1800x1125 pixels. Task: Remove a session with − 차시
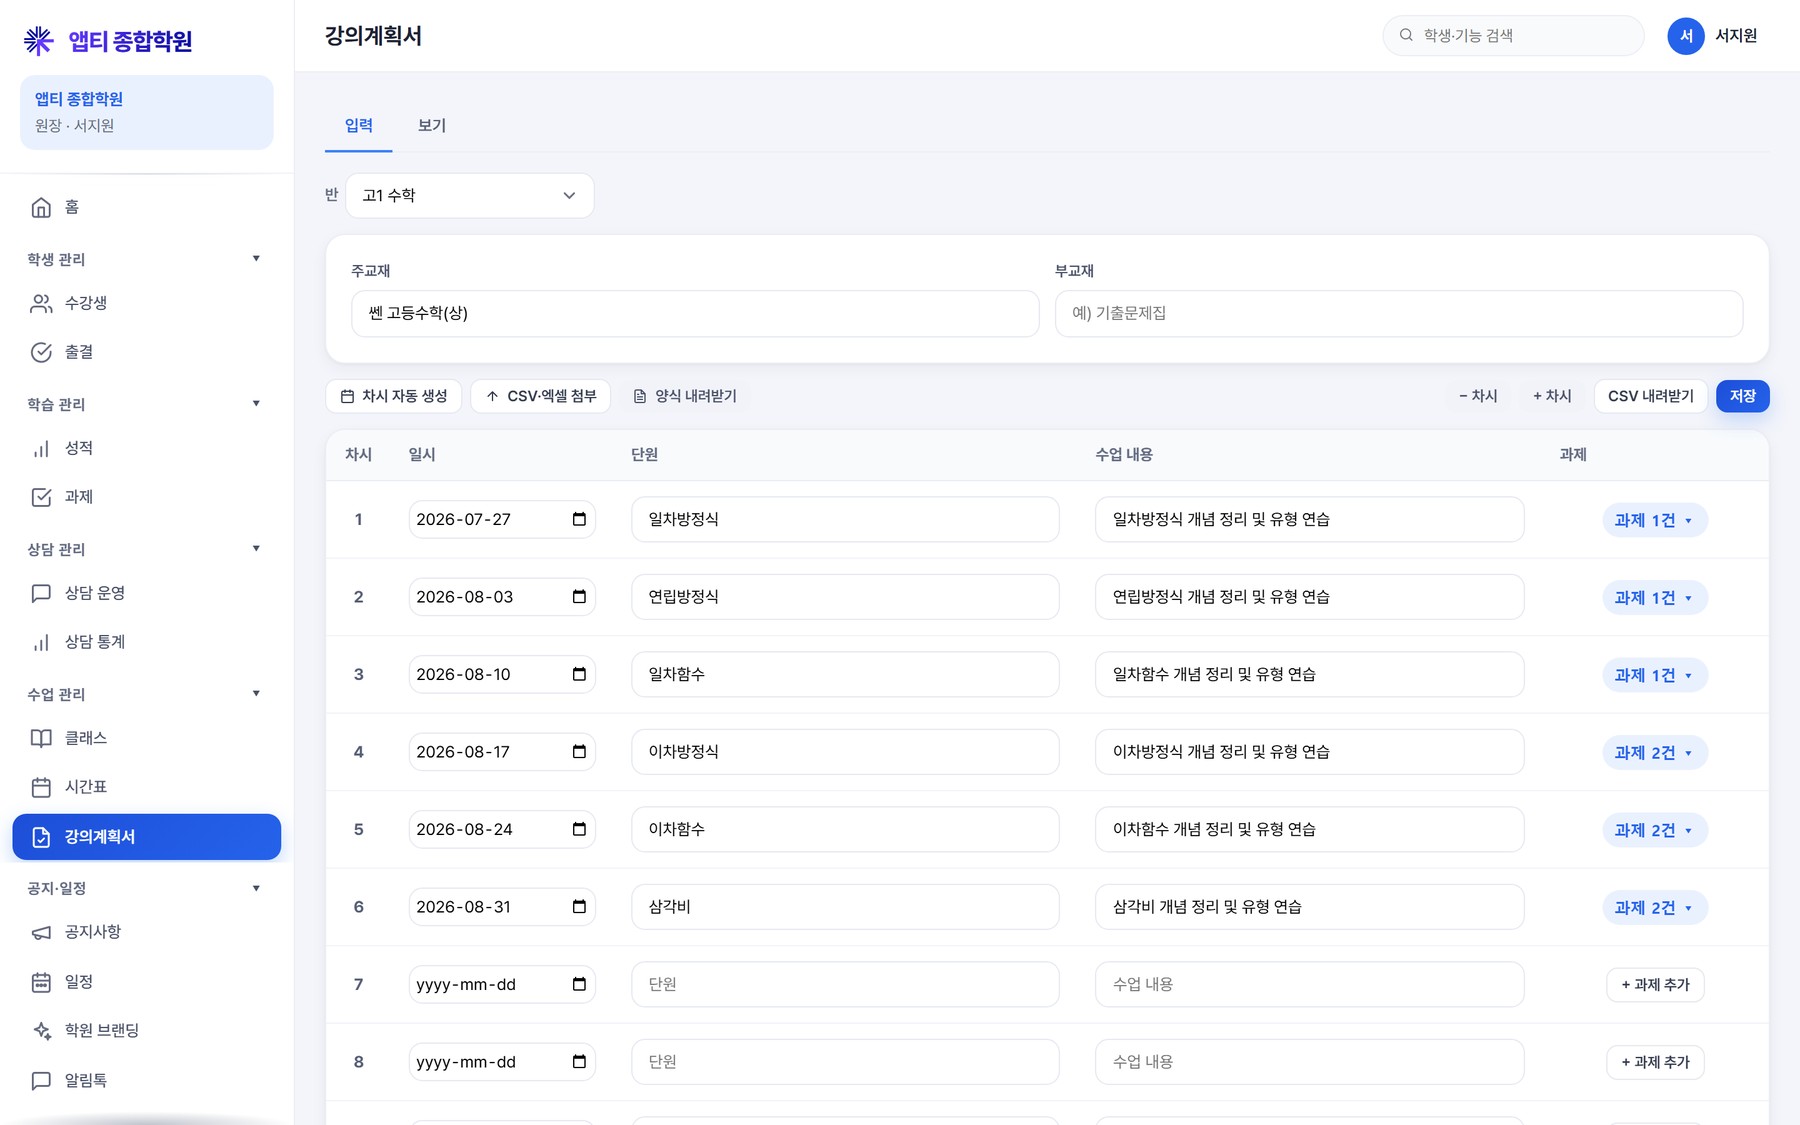[1478, 396]
